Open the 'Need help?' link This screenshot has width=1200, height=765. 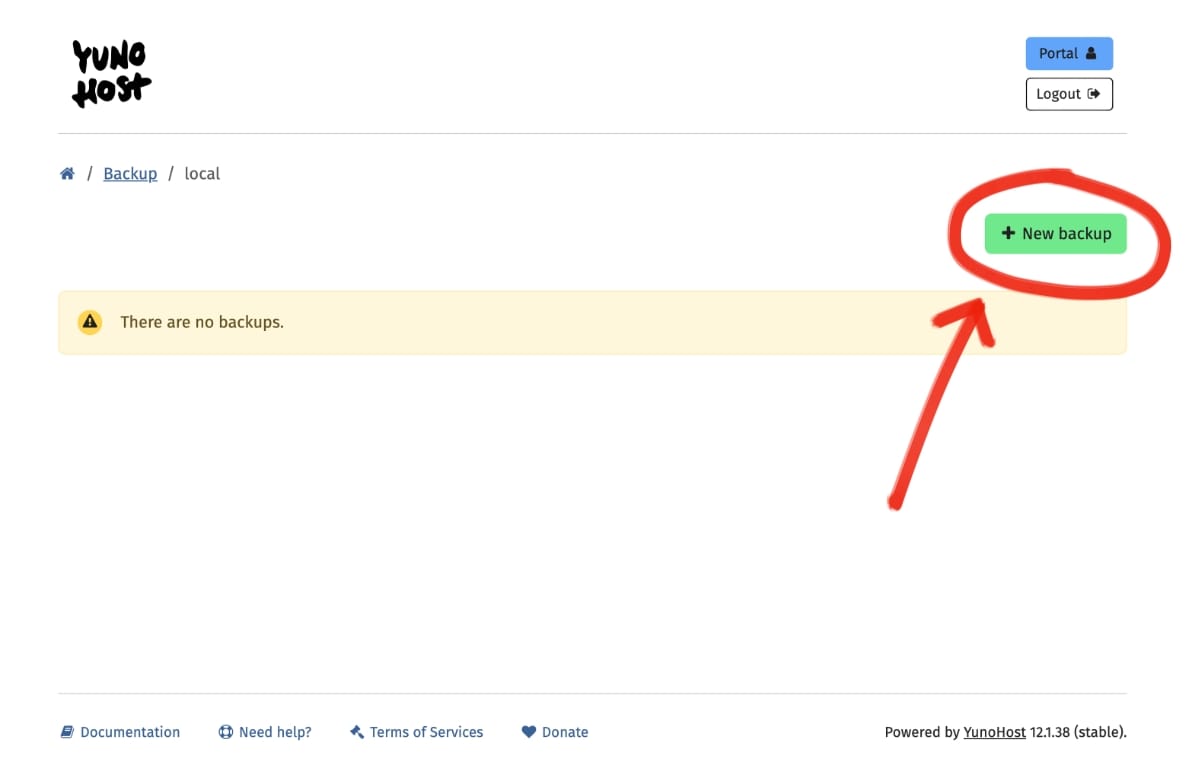275,732
